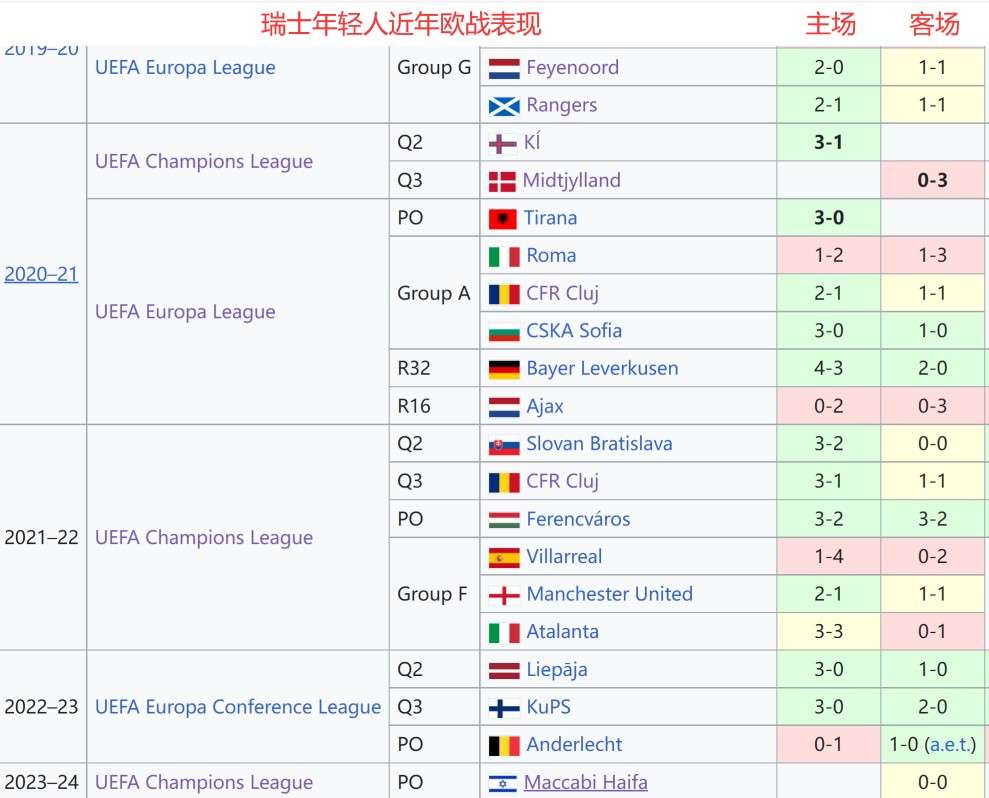Click the Scotland flag next to Rangers
Image resolution: width=989 pixels, height=798 pixels.
(x=504, y=106)
